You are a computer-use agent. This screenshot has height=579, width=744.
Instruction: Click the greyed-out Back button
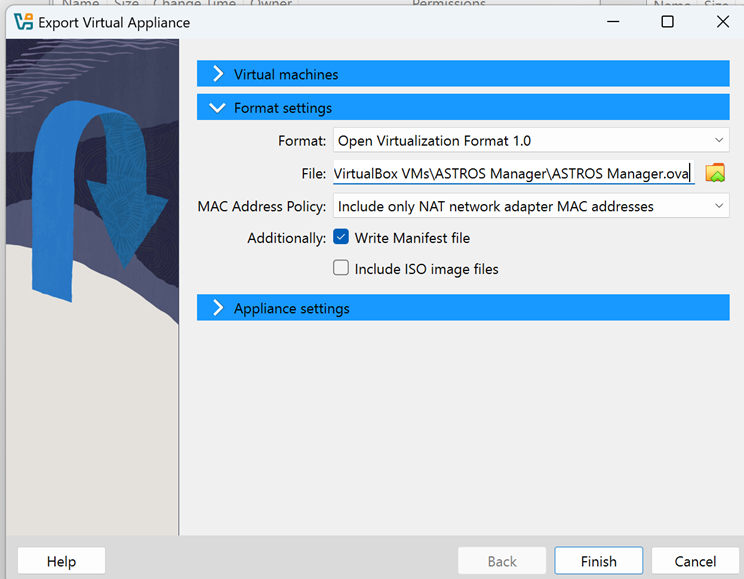[502, 561]
